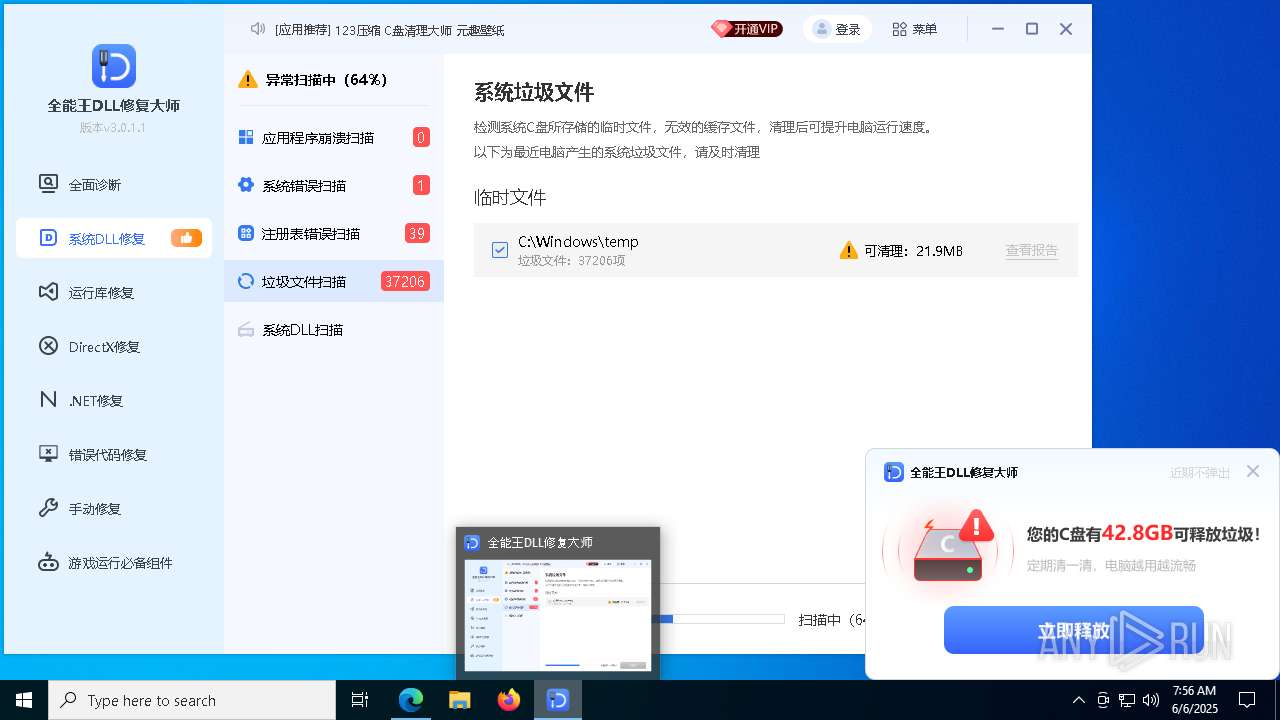Minimize the DLL修复大师 window
The image size is (1280, 720).
pos(998,29)
